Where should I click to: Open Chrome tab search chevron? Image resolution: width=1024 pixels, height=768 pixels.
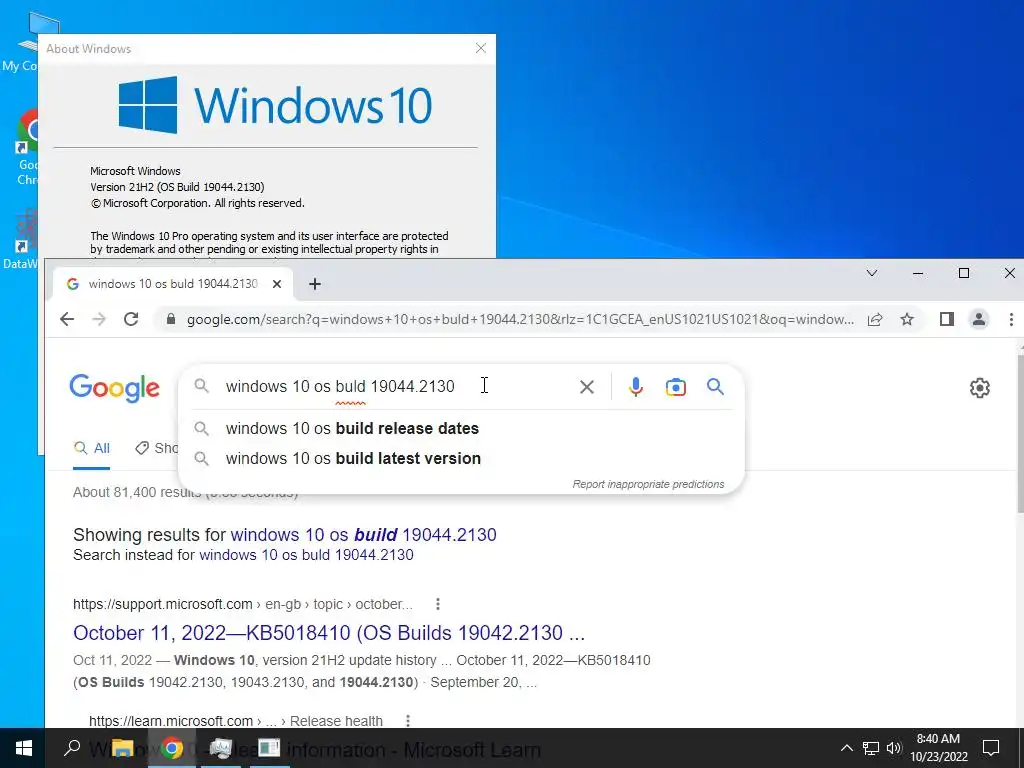(x=872, y=273)
